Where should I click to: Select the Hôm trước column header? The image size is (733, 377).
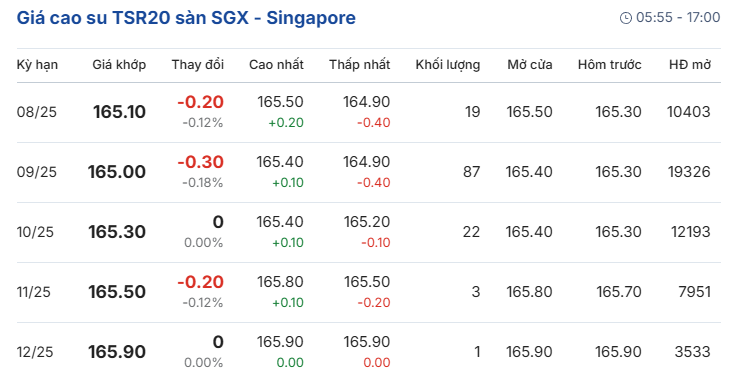[610, 65]
